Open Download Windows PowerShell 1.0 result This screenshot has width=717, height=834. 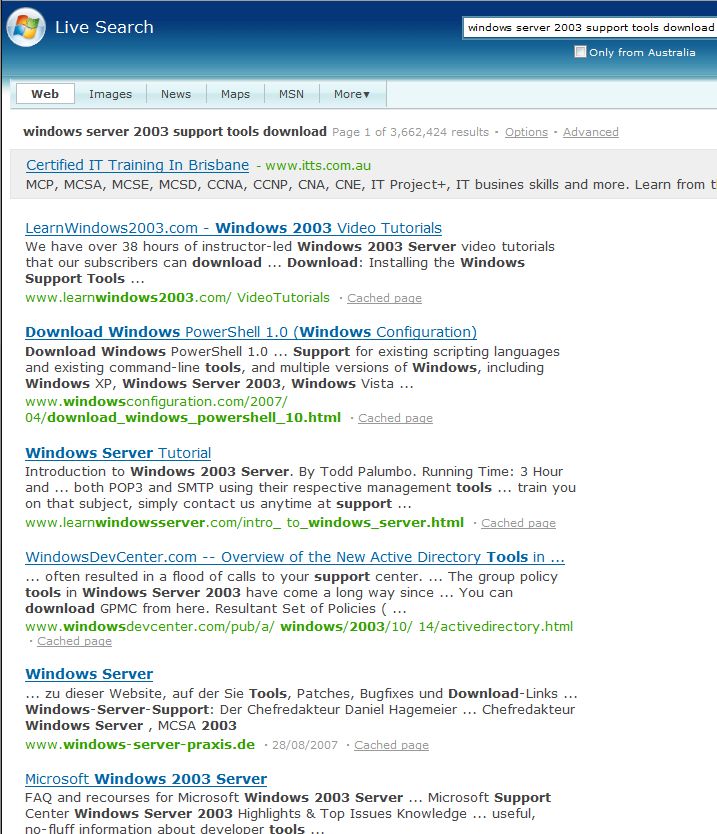(251, 332)
